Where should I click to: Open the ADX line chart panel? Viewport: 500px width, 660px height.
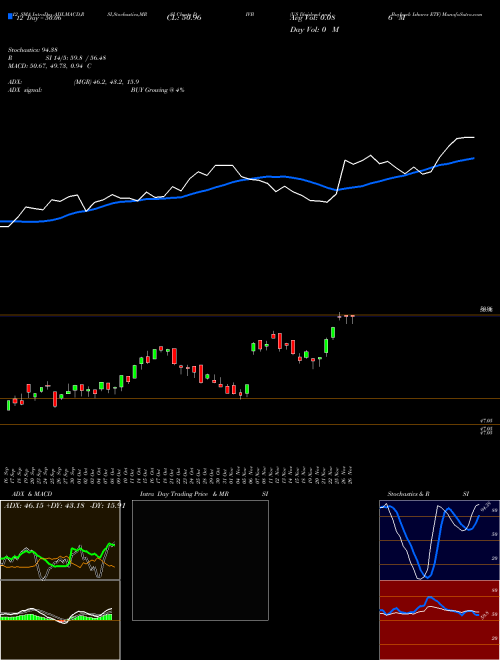[60, 540]
